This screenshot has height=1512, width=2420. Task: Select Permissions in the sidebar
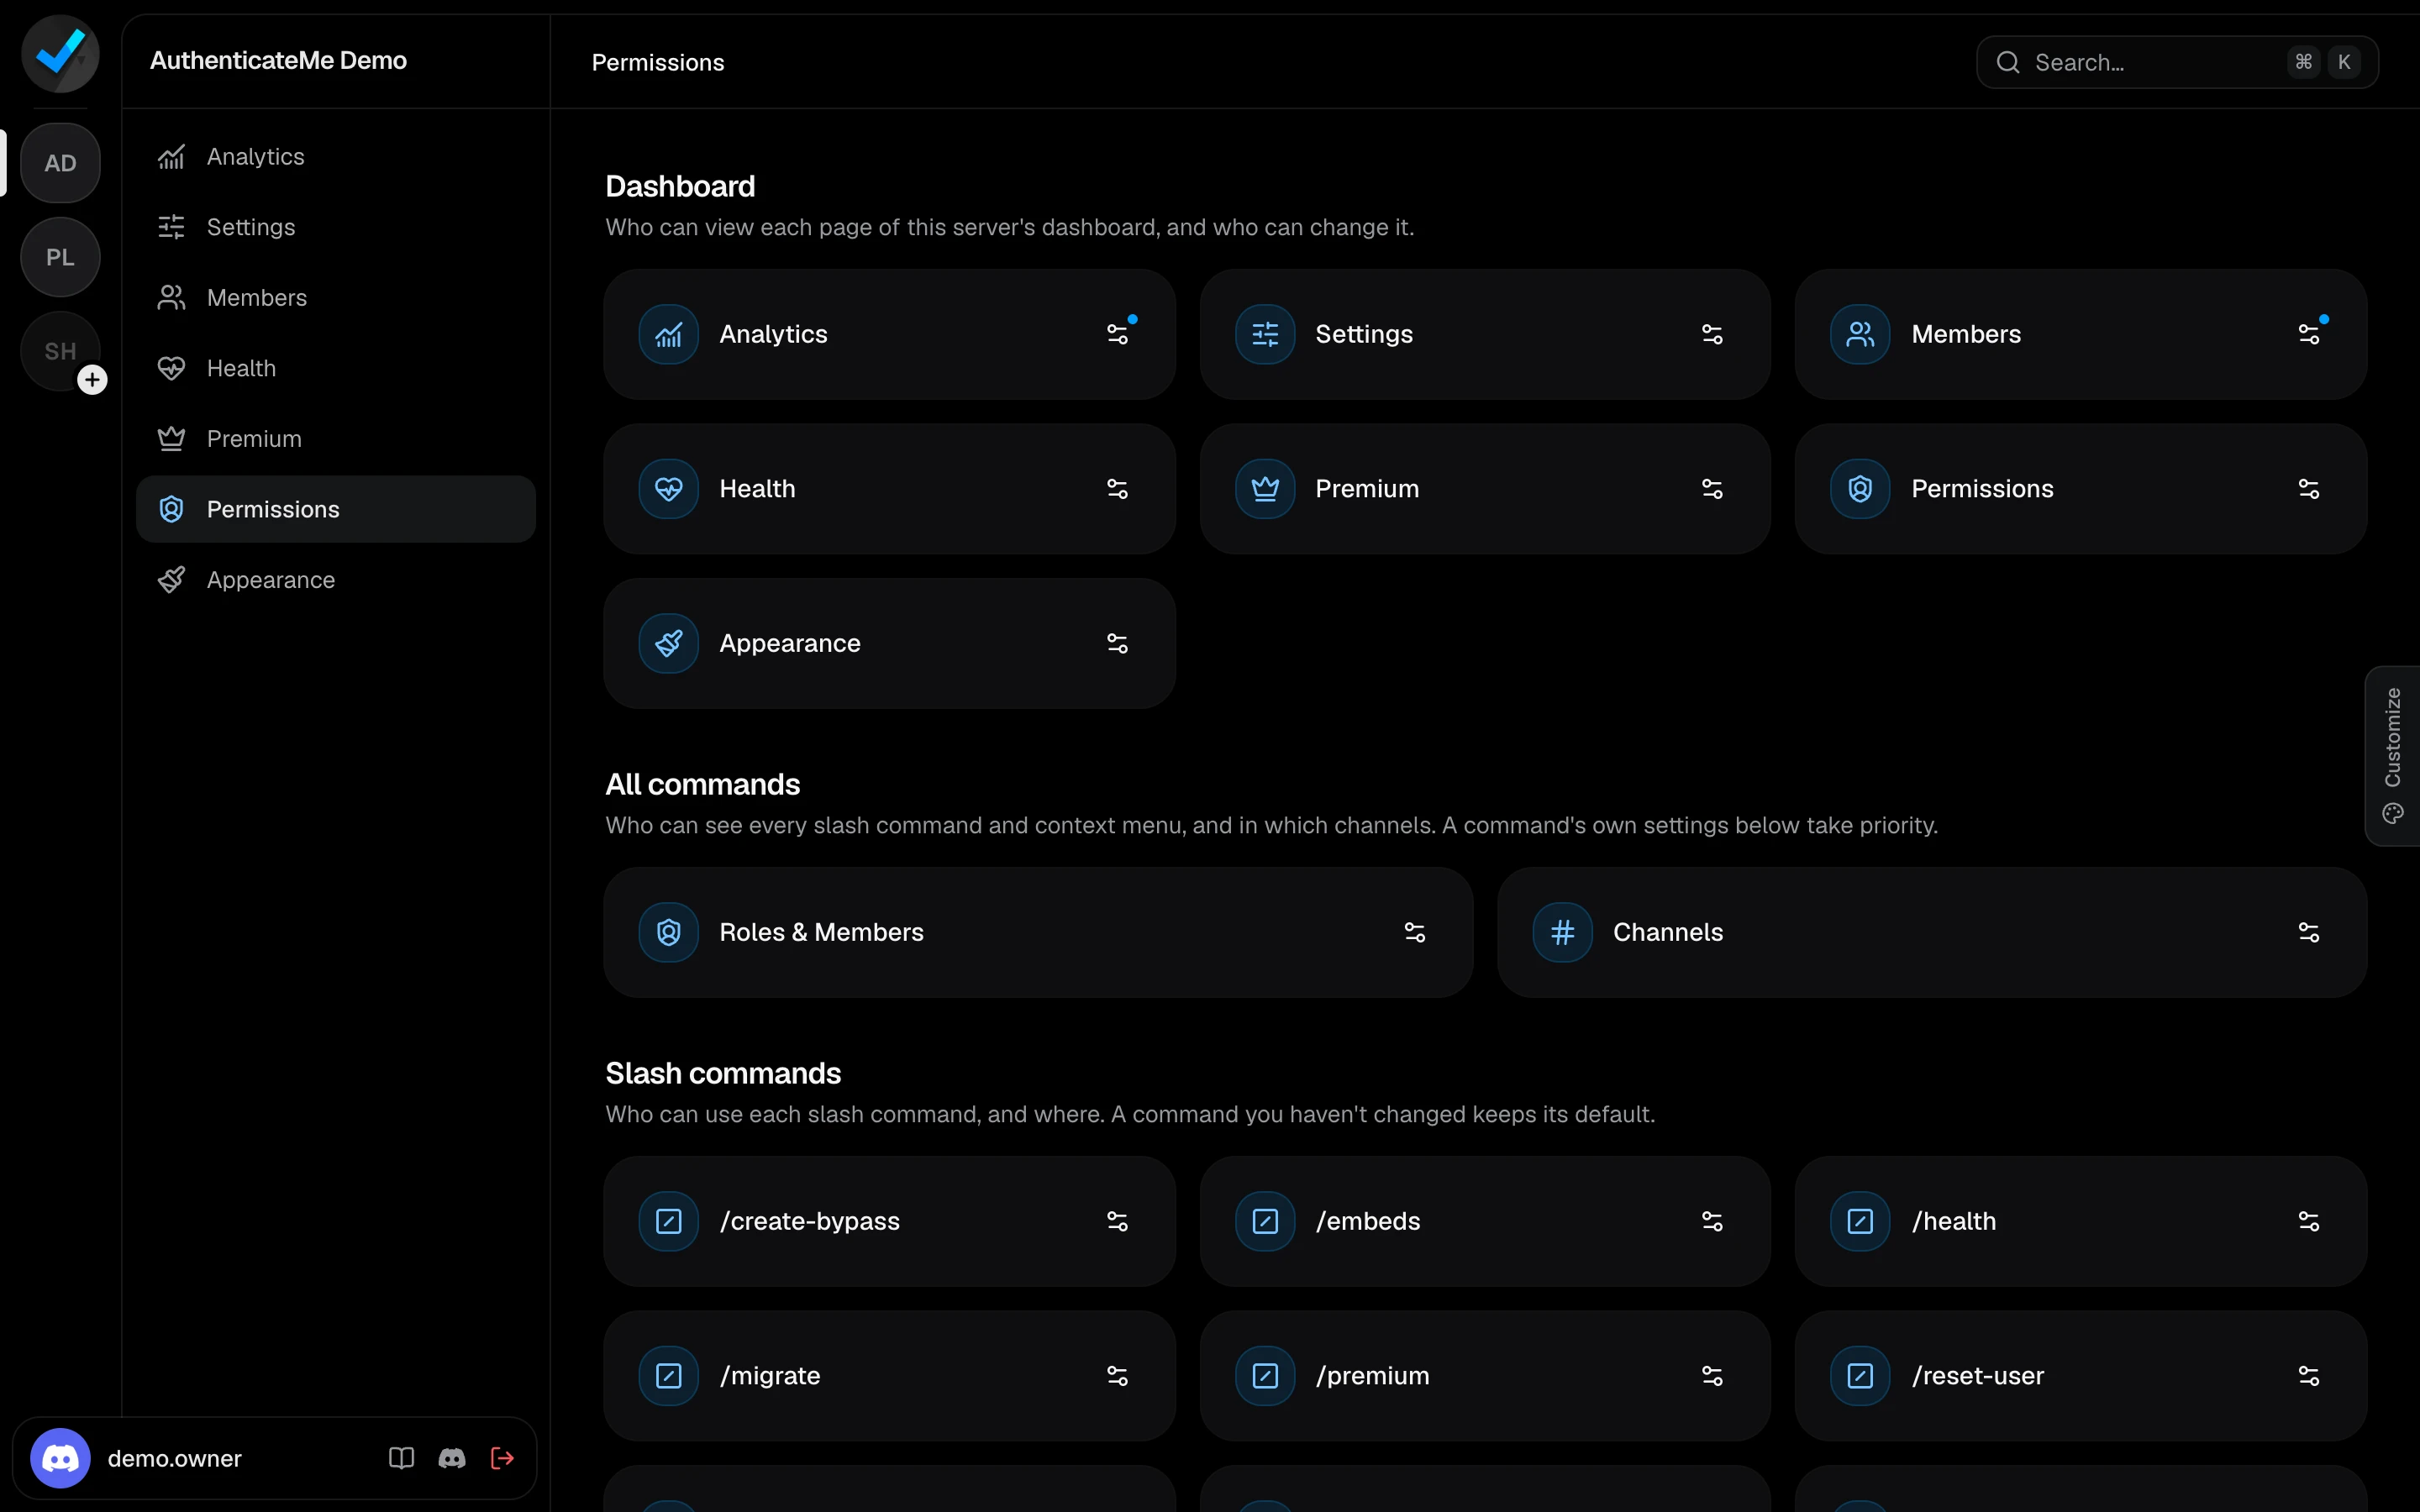[x=335, y=509]
